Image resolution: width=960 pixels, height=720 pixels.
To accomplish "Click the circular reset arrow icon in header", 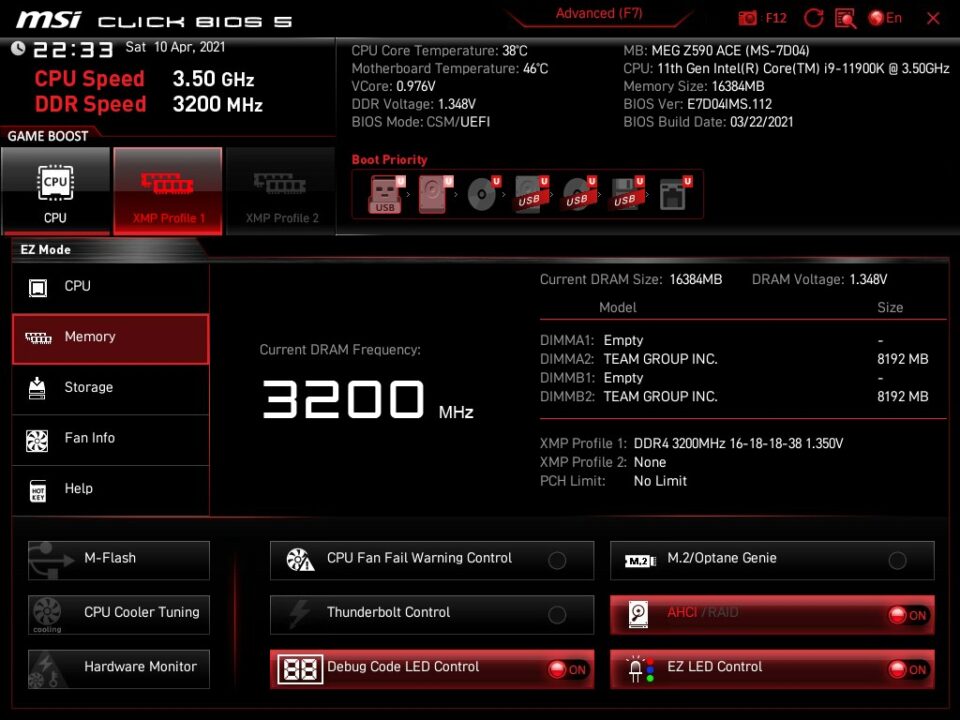I will pyautogui.click(x=814, y=18).
